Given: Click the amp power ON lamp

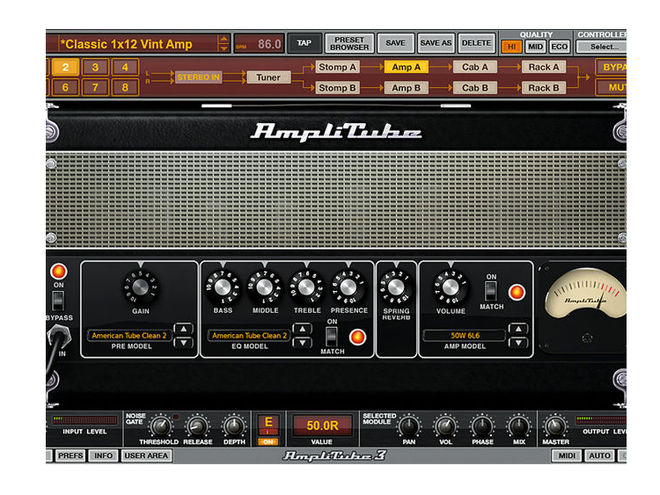Looking at the screenshot, I should (x=59, y=271).
